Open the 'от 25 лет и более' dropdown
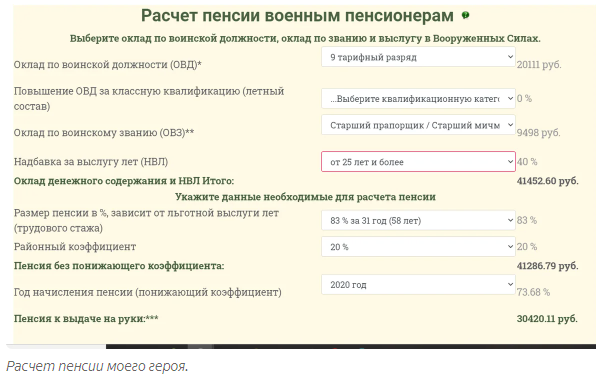The height and width of the screenshot is (383, 596). 418,161
